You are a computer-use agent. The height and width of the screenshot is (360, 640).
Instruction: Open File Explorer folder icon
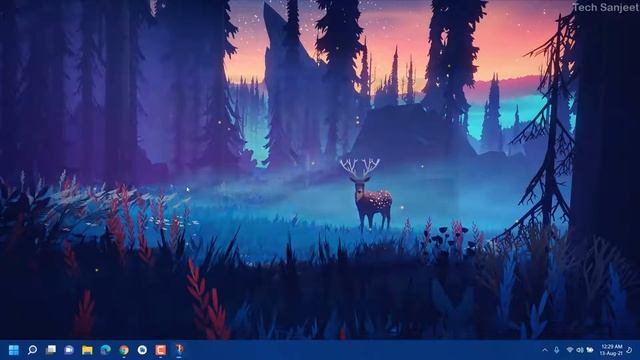point(87,350)
